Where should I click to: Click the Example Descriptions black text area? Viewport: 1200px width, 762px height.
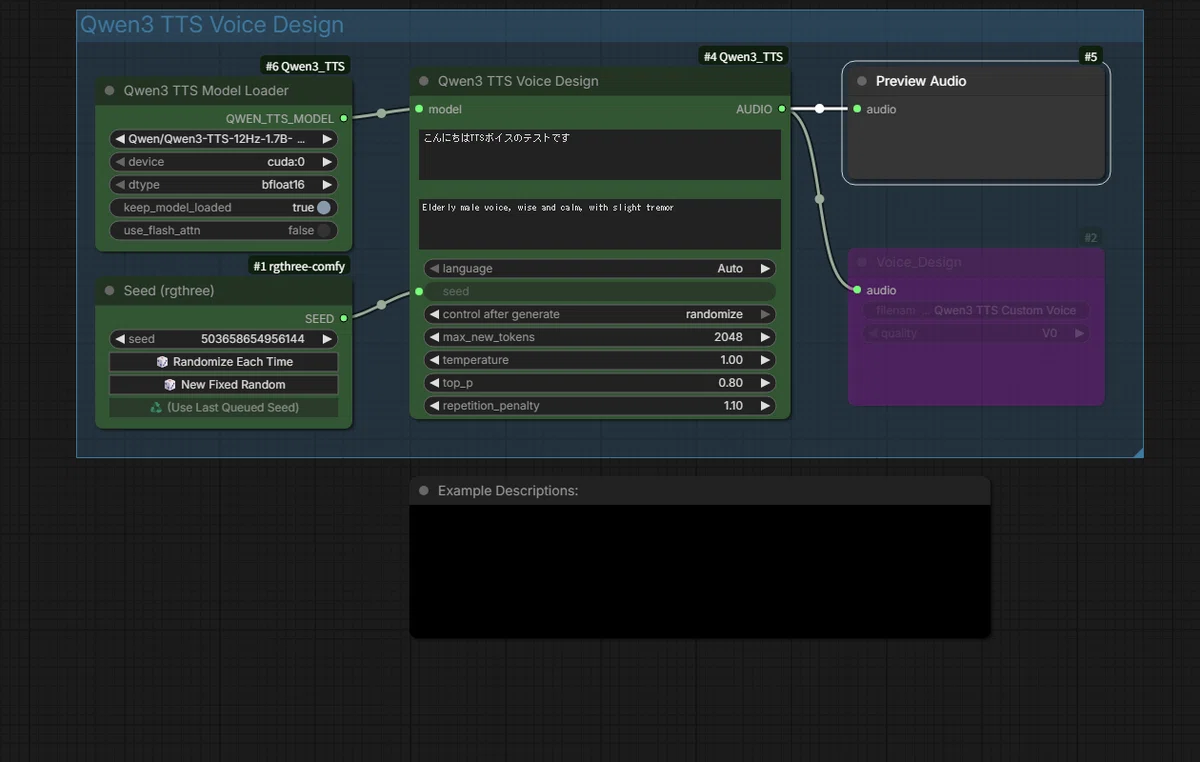point(700,571)
